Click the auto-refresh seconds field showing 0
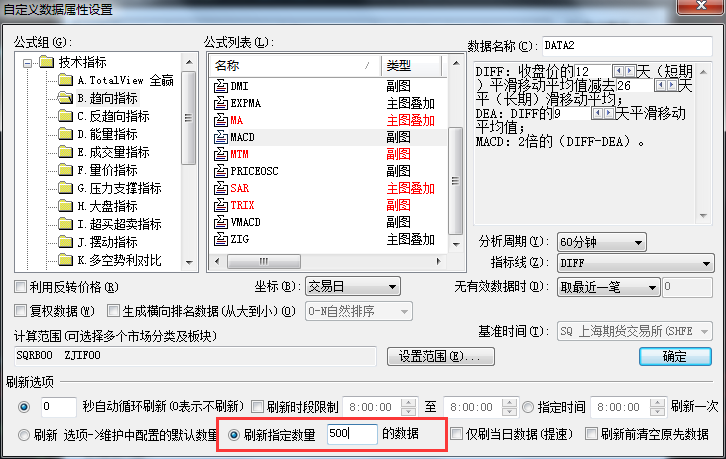This screenshot has height=459, width=726. (x=59, y=407)
